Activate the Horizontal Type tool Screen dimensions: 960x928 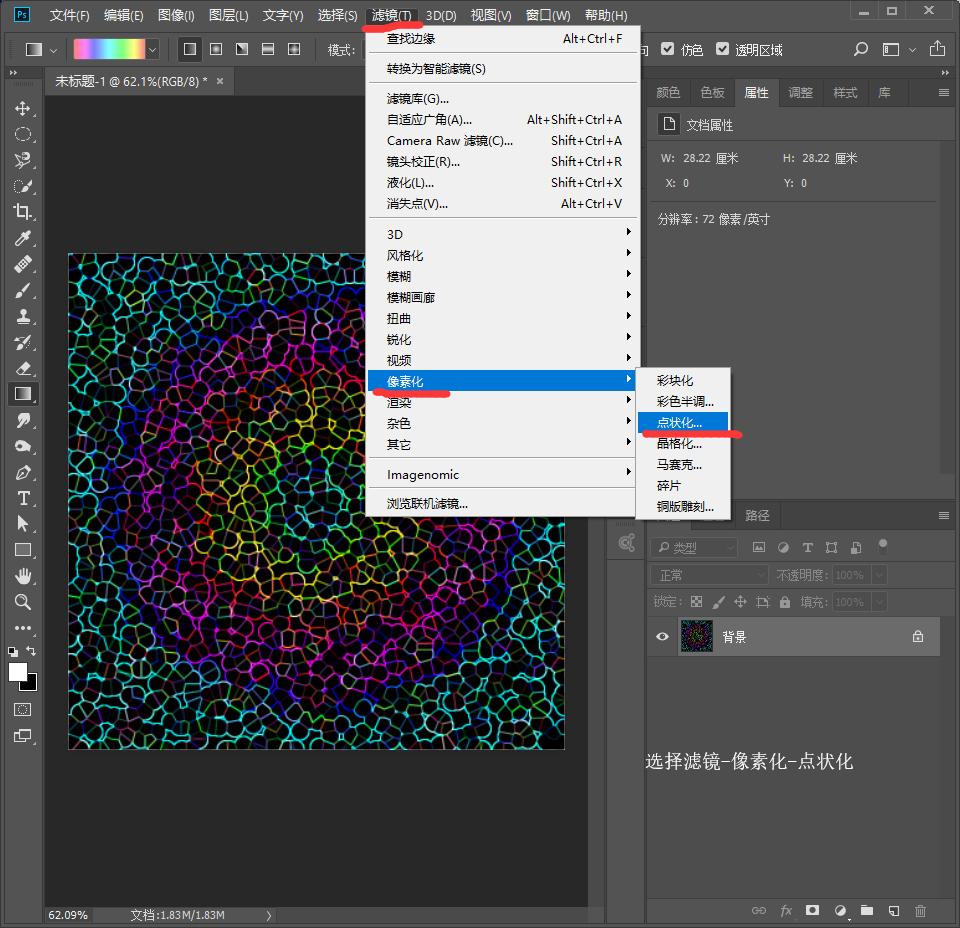(22, 498)
